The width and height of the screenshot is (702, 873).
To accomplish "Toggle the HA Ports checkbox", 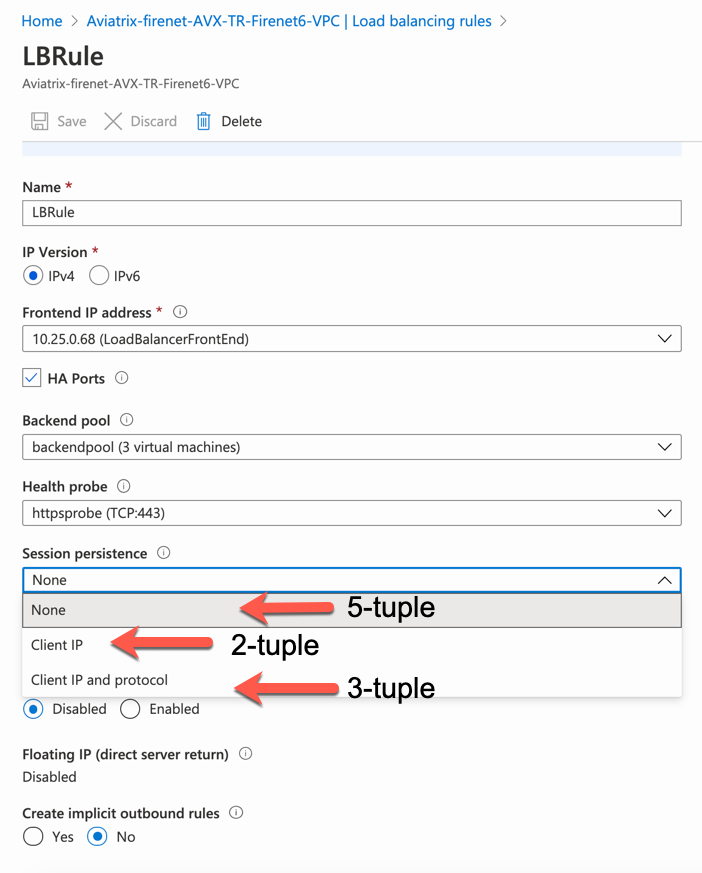I will (32, 379).
